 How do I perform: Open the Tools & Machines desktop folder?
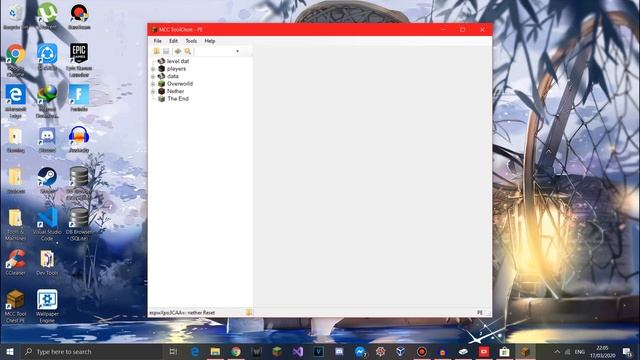pyautogui.click(x=16, y=224)
